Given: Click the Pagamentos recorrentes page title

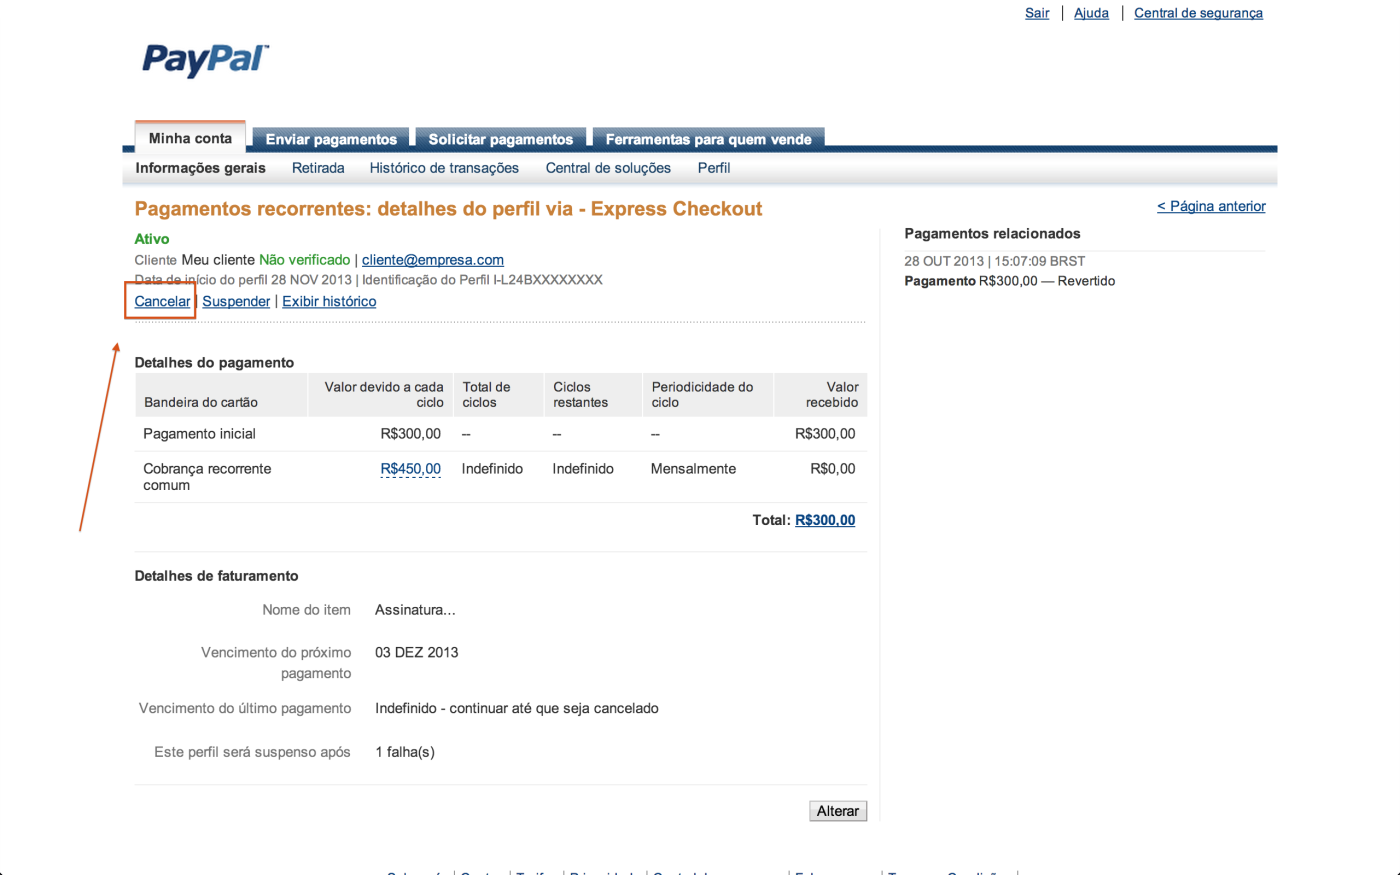Looking at the screenshot, I should point(448,209).
